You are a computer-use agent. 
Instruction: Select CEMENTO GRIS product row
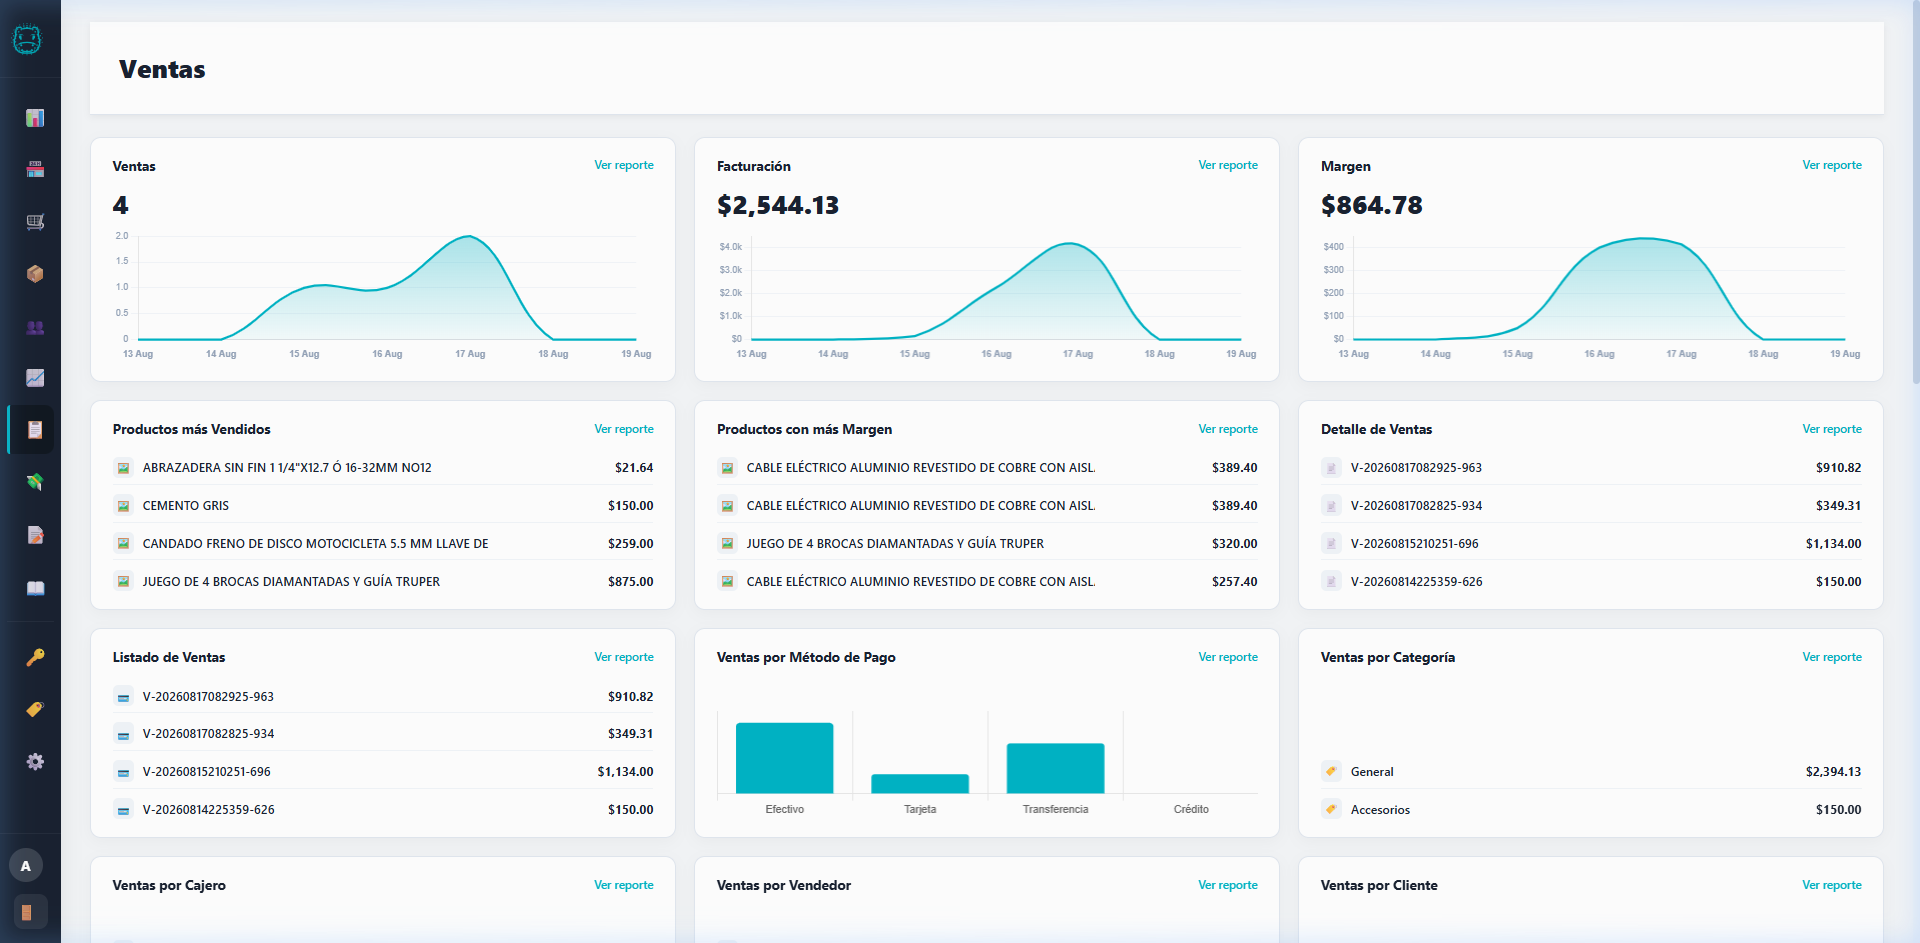383,506
